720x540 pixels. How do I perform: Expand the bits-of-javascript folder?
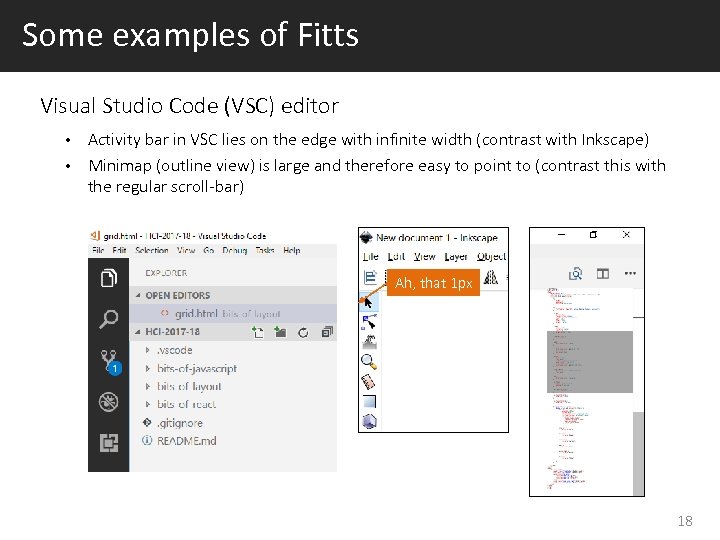click(147, 368)
